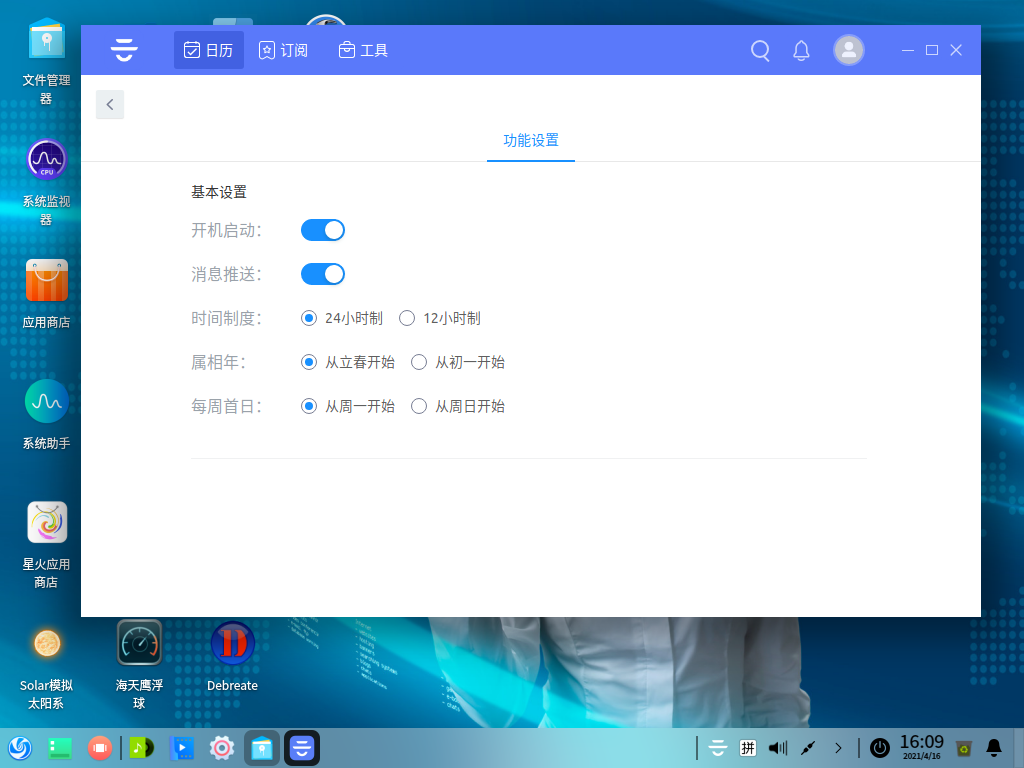Choose 从立春开始 for zodiac year
Screen dimensions: 1024x768
[347, 362]
